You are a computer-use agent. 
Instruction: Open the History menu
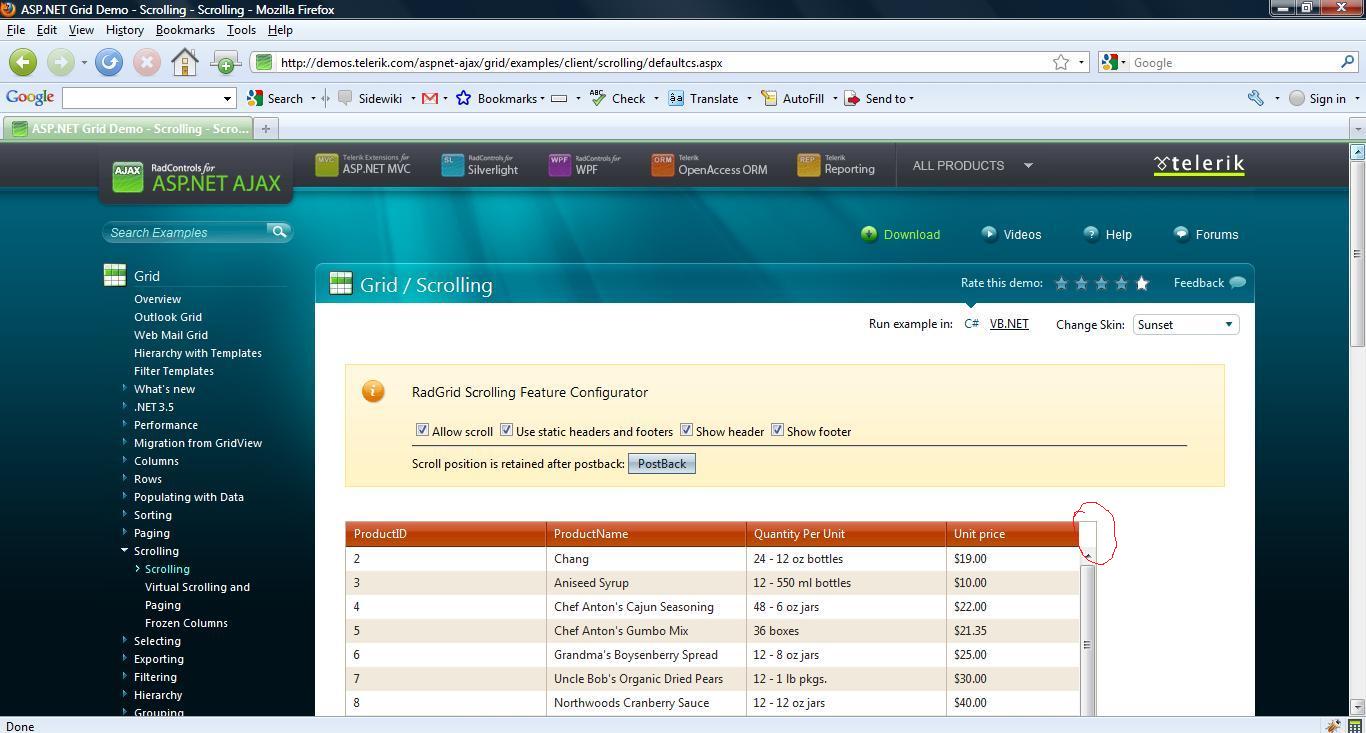click(x=125, y=30)
